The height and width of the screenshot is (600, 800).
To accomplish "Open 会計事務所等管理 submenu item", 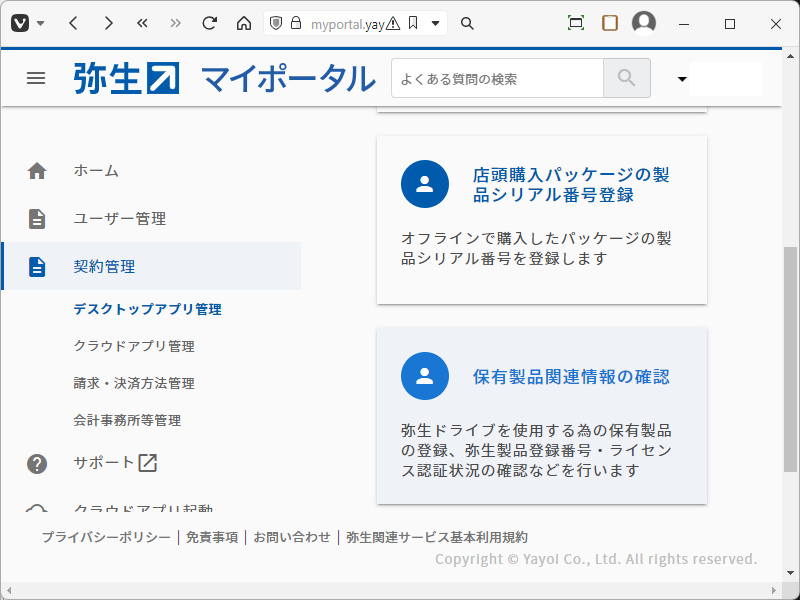I will (x=128, y=420).
